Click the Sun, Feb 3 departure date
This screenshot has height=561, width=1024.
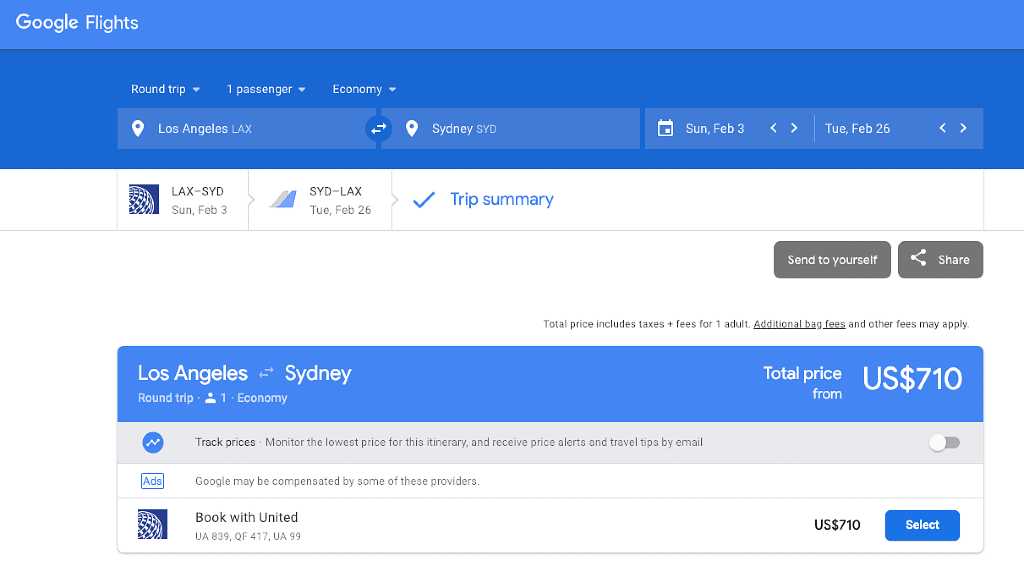pyautogui.click(x=714, y=129)
